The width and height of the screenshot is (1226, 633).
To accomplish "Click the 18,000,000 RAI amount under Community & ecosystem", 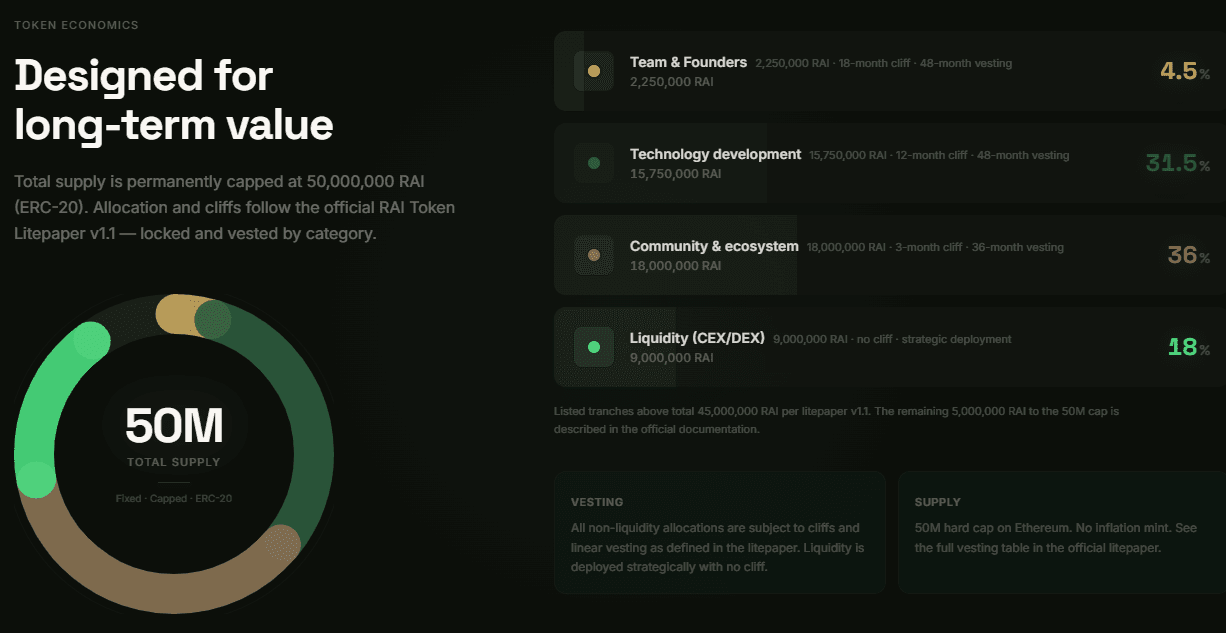I will pos(675,266).
